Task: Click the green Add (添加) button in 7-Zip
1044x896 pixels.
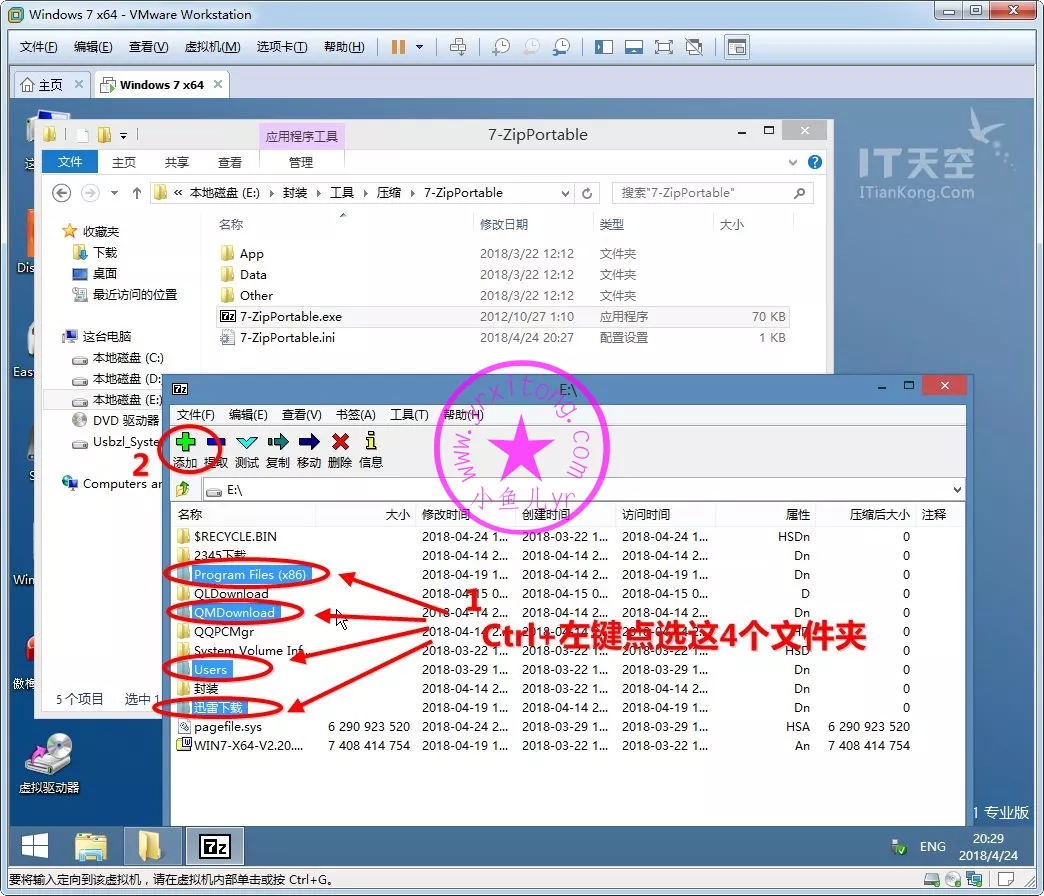Action: [185, 443]
